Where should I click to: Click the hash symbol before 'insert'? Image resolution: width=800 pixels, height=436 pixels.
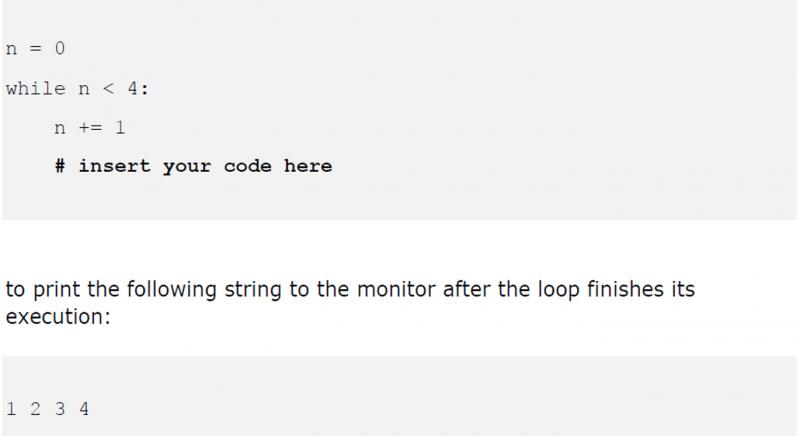coord(60,166)
